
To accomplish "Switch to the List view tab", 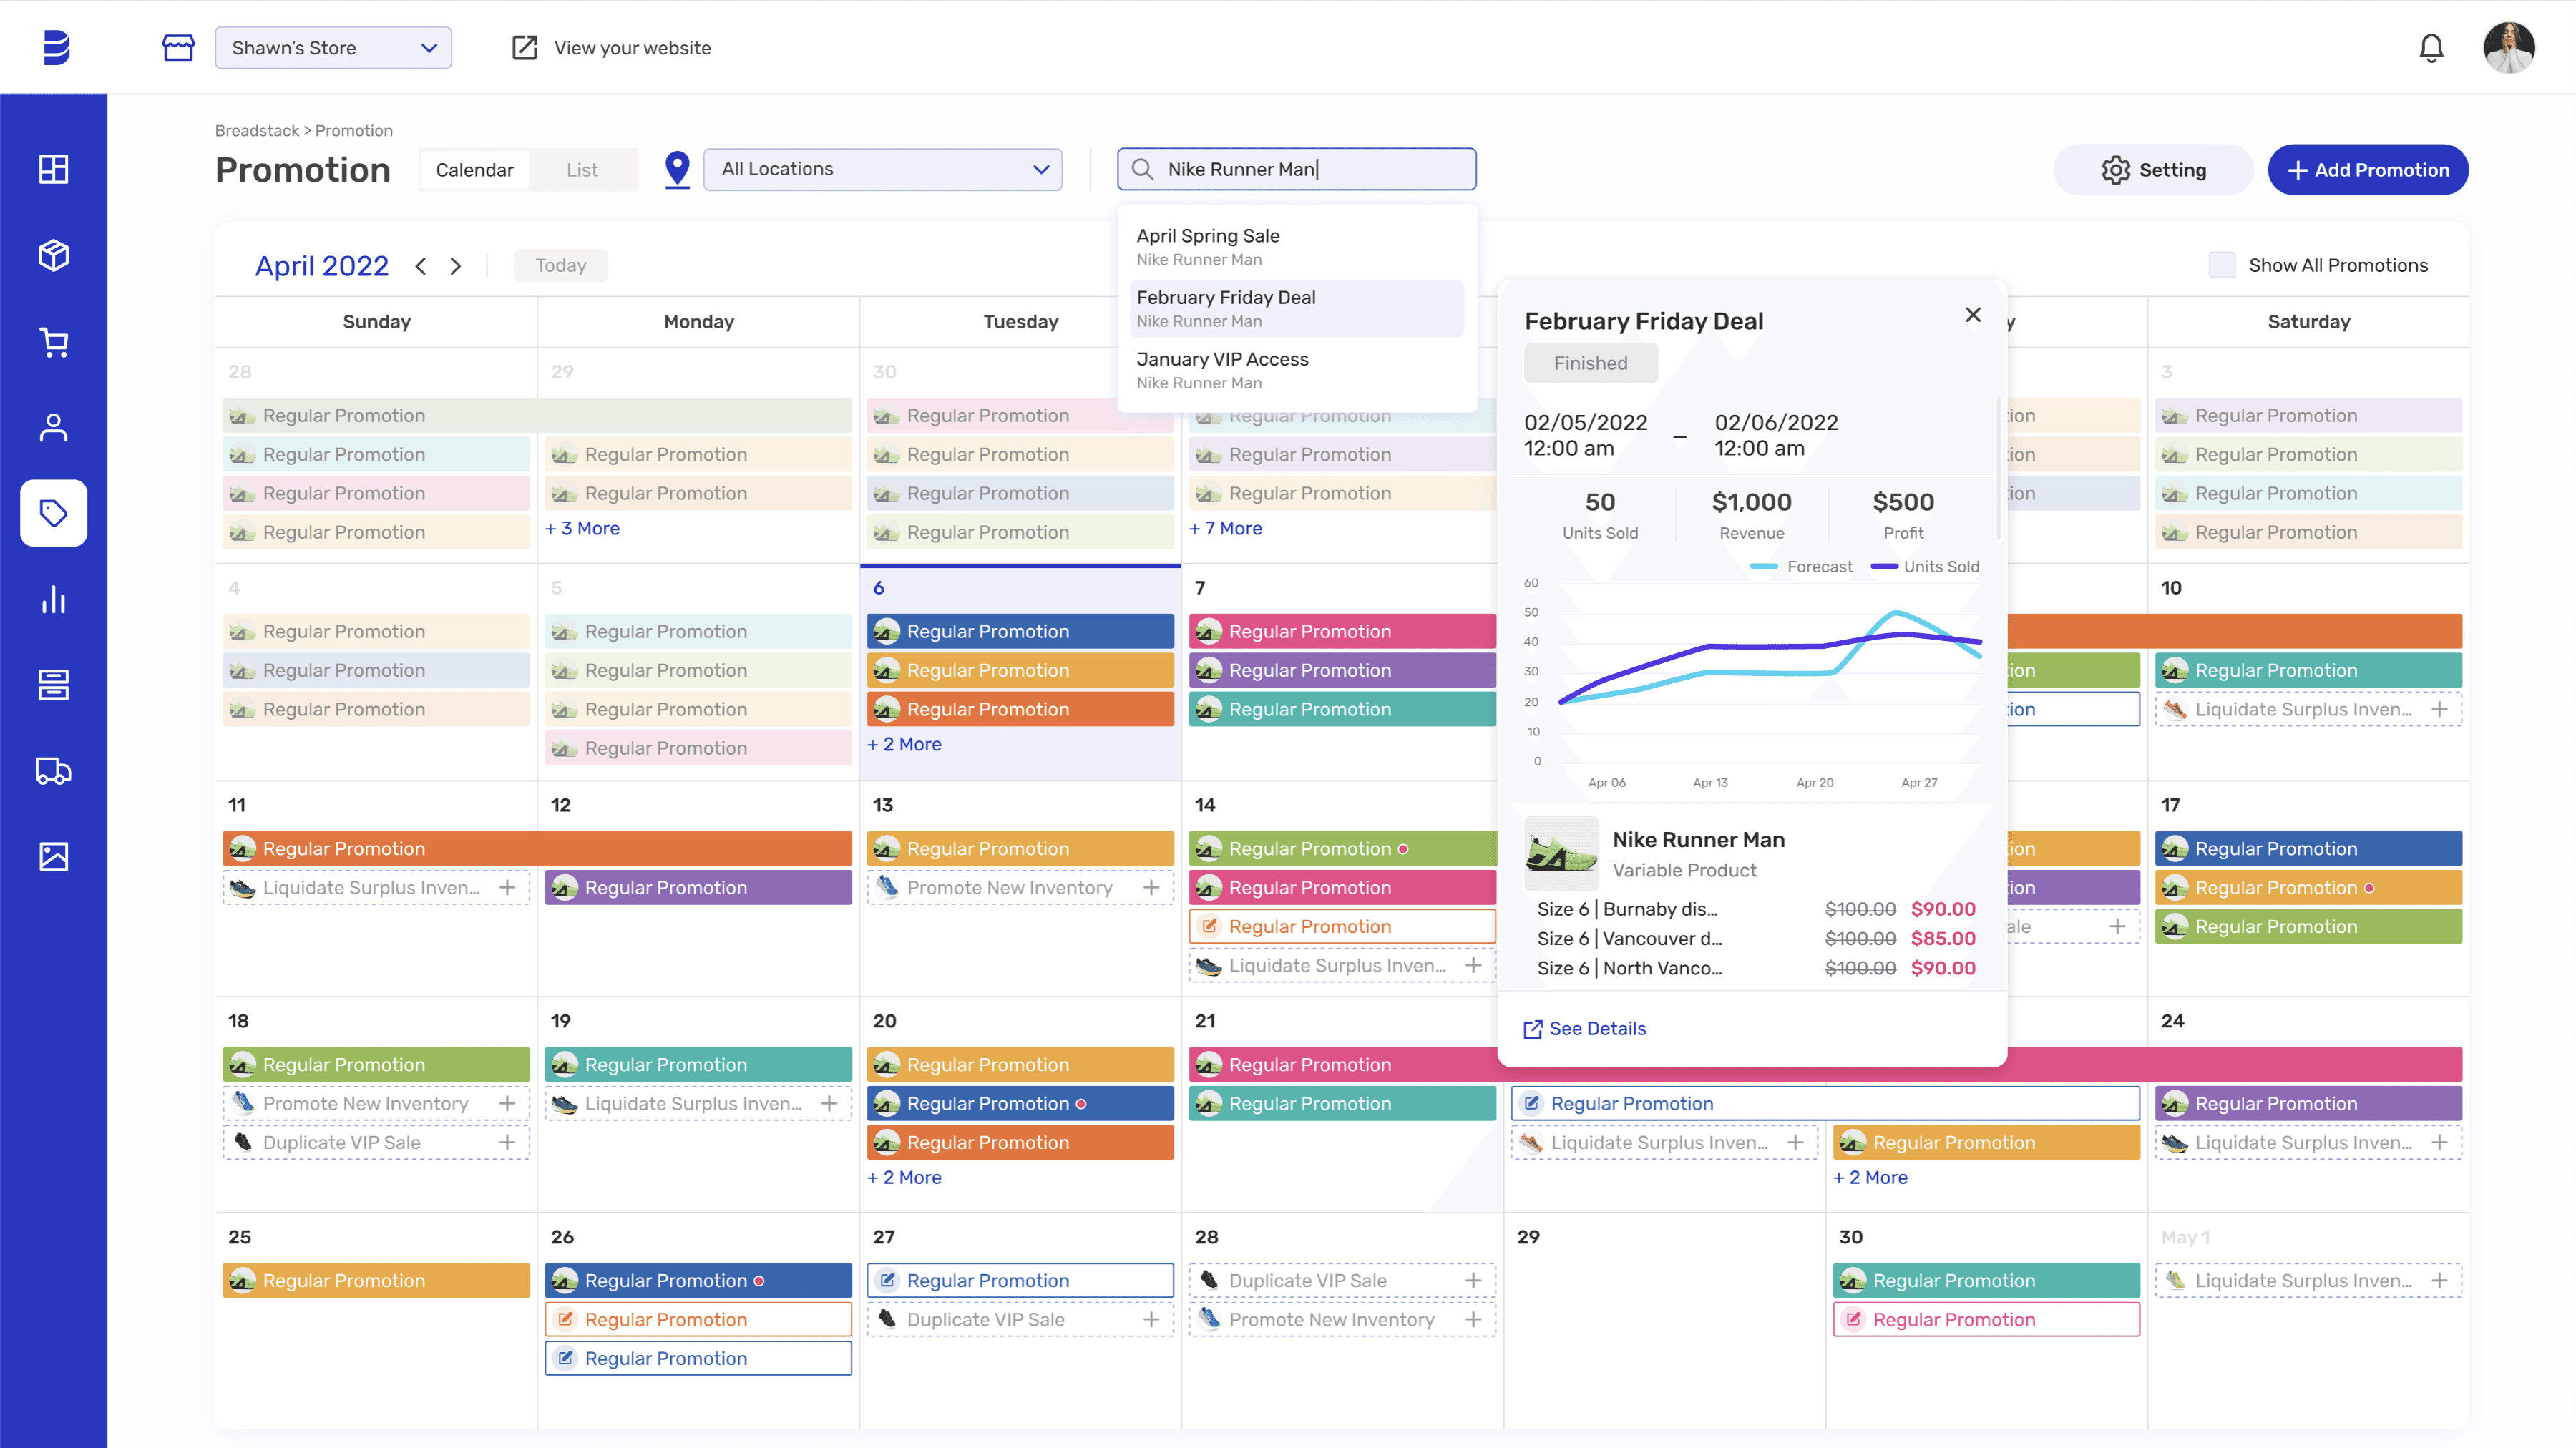I will click(x=582, y=170).
